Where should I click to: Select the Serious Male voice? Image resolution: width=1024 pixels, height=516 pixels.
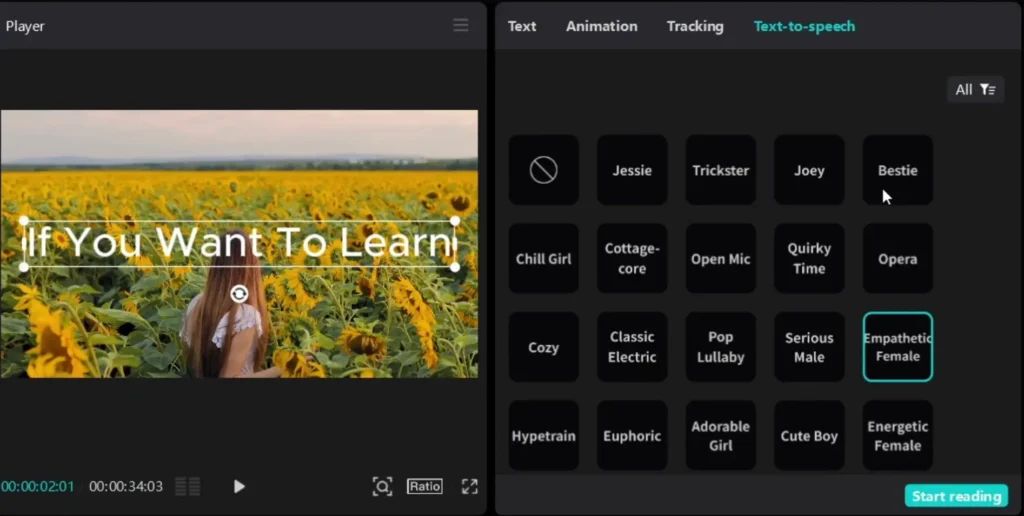point(809,347)
